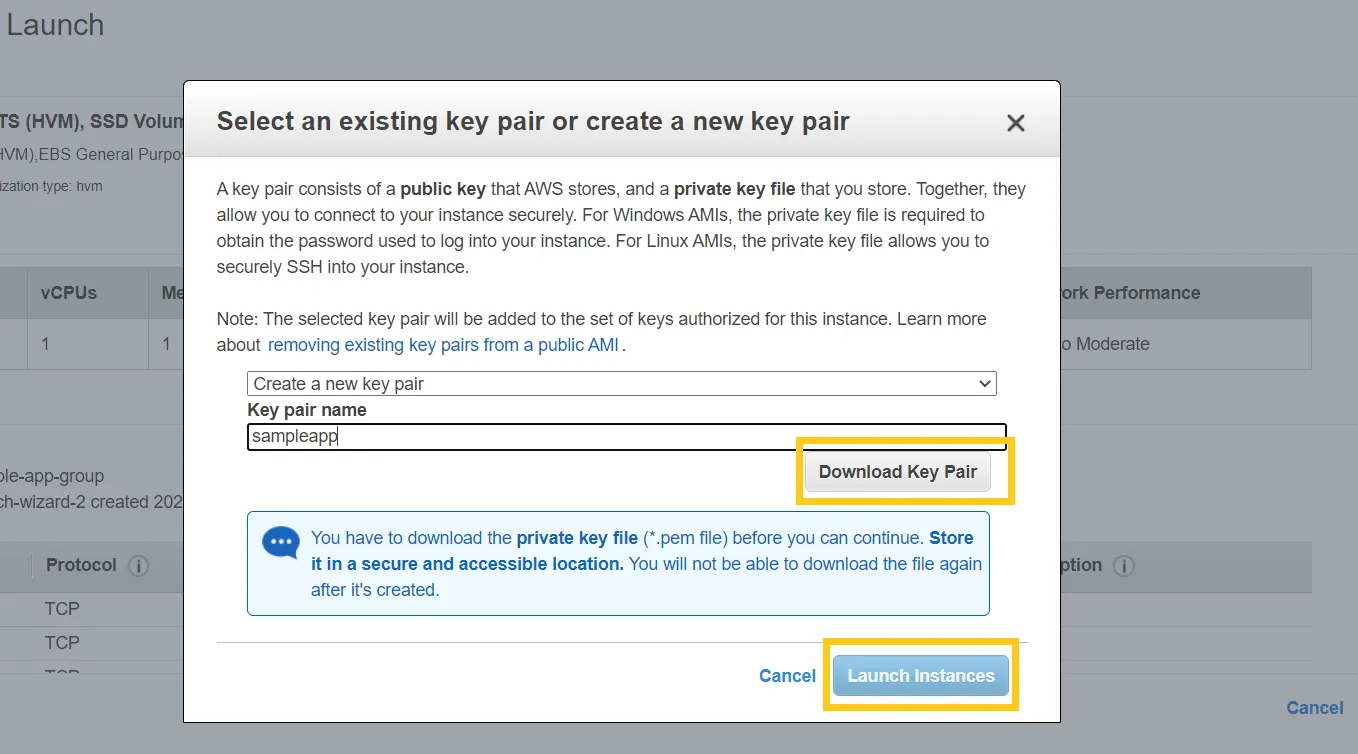Dismiss the key pair dialog with the X icon
This screenshot has width=1358, height=754.
click(1016, 122)
